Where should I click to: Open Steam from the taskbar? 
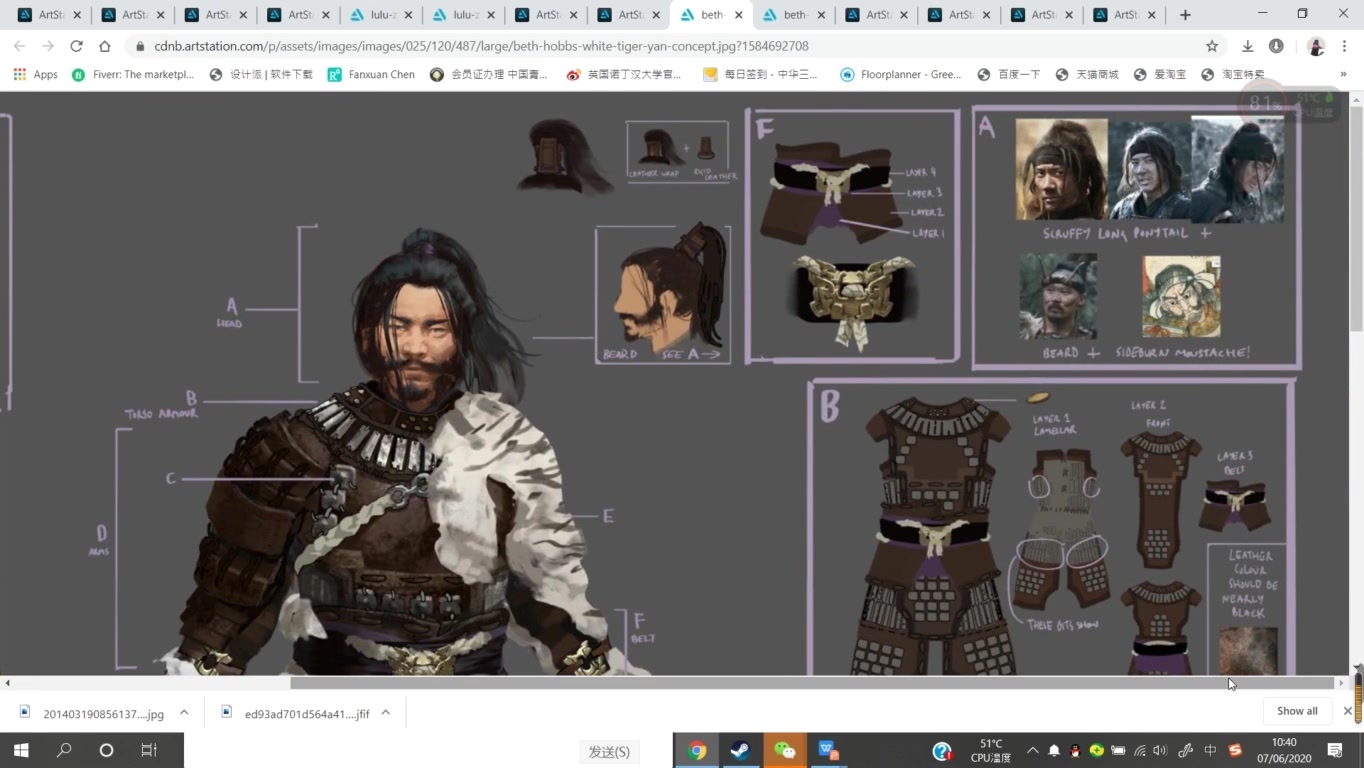(741, 750)
